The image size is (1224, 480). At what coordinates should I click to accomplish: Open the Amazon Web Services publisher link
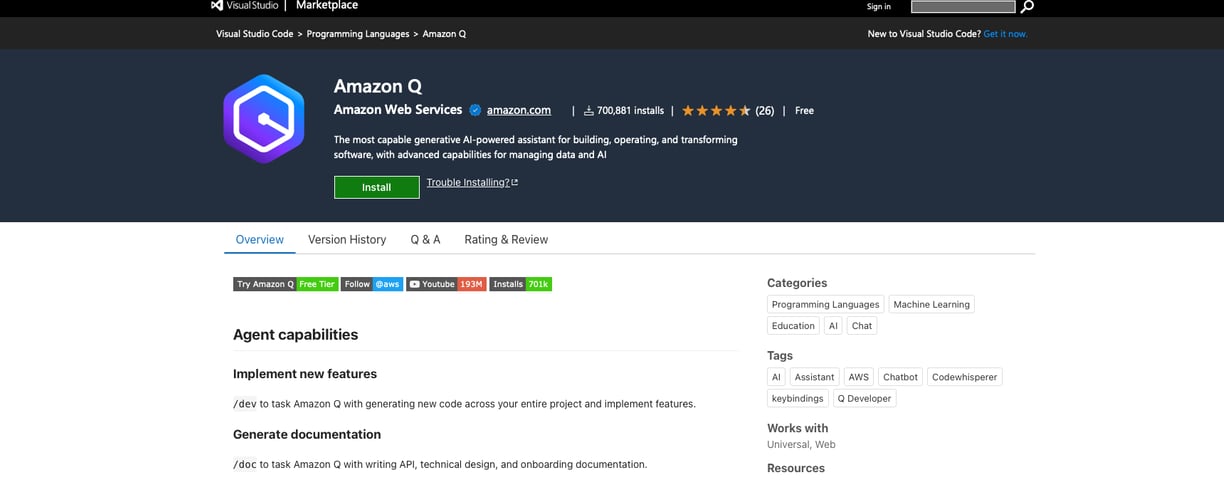click(398, 110)
